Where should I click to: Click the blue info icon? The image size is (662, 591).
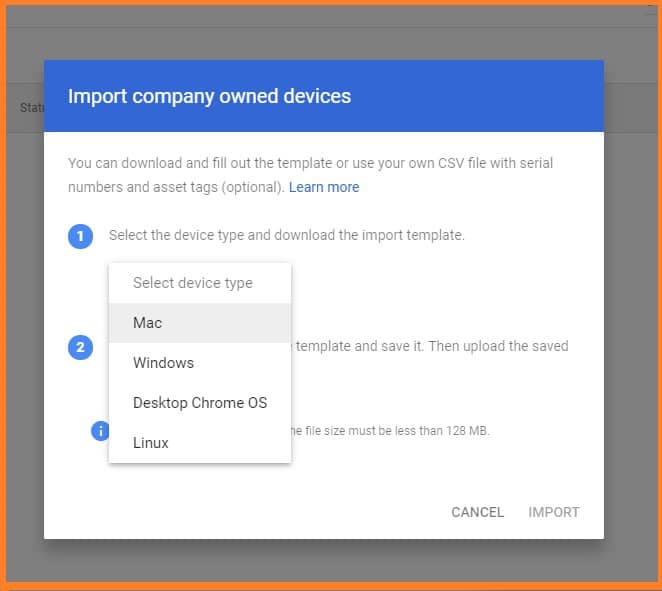click(x=100, y=431)
